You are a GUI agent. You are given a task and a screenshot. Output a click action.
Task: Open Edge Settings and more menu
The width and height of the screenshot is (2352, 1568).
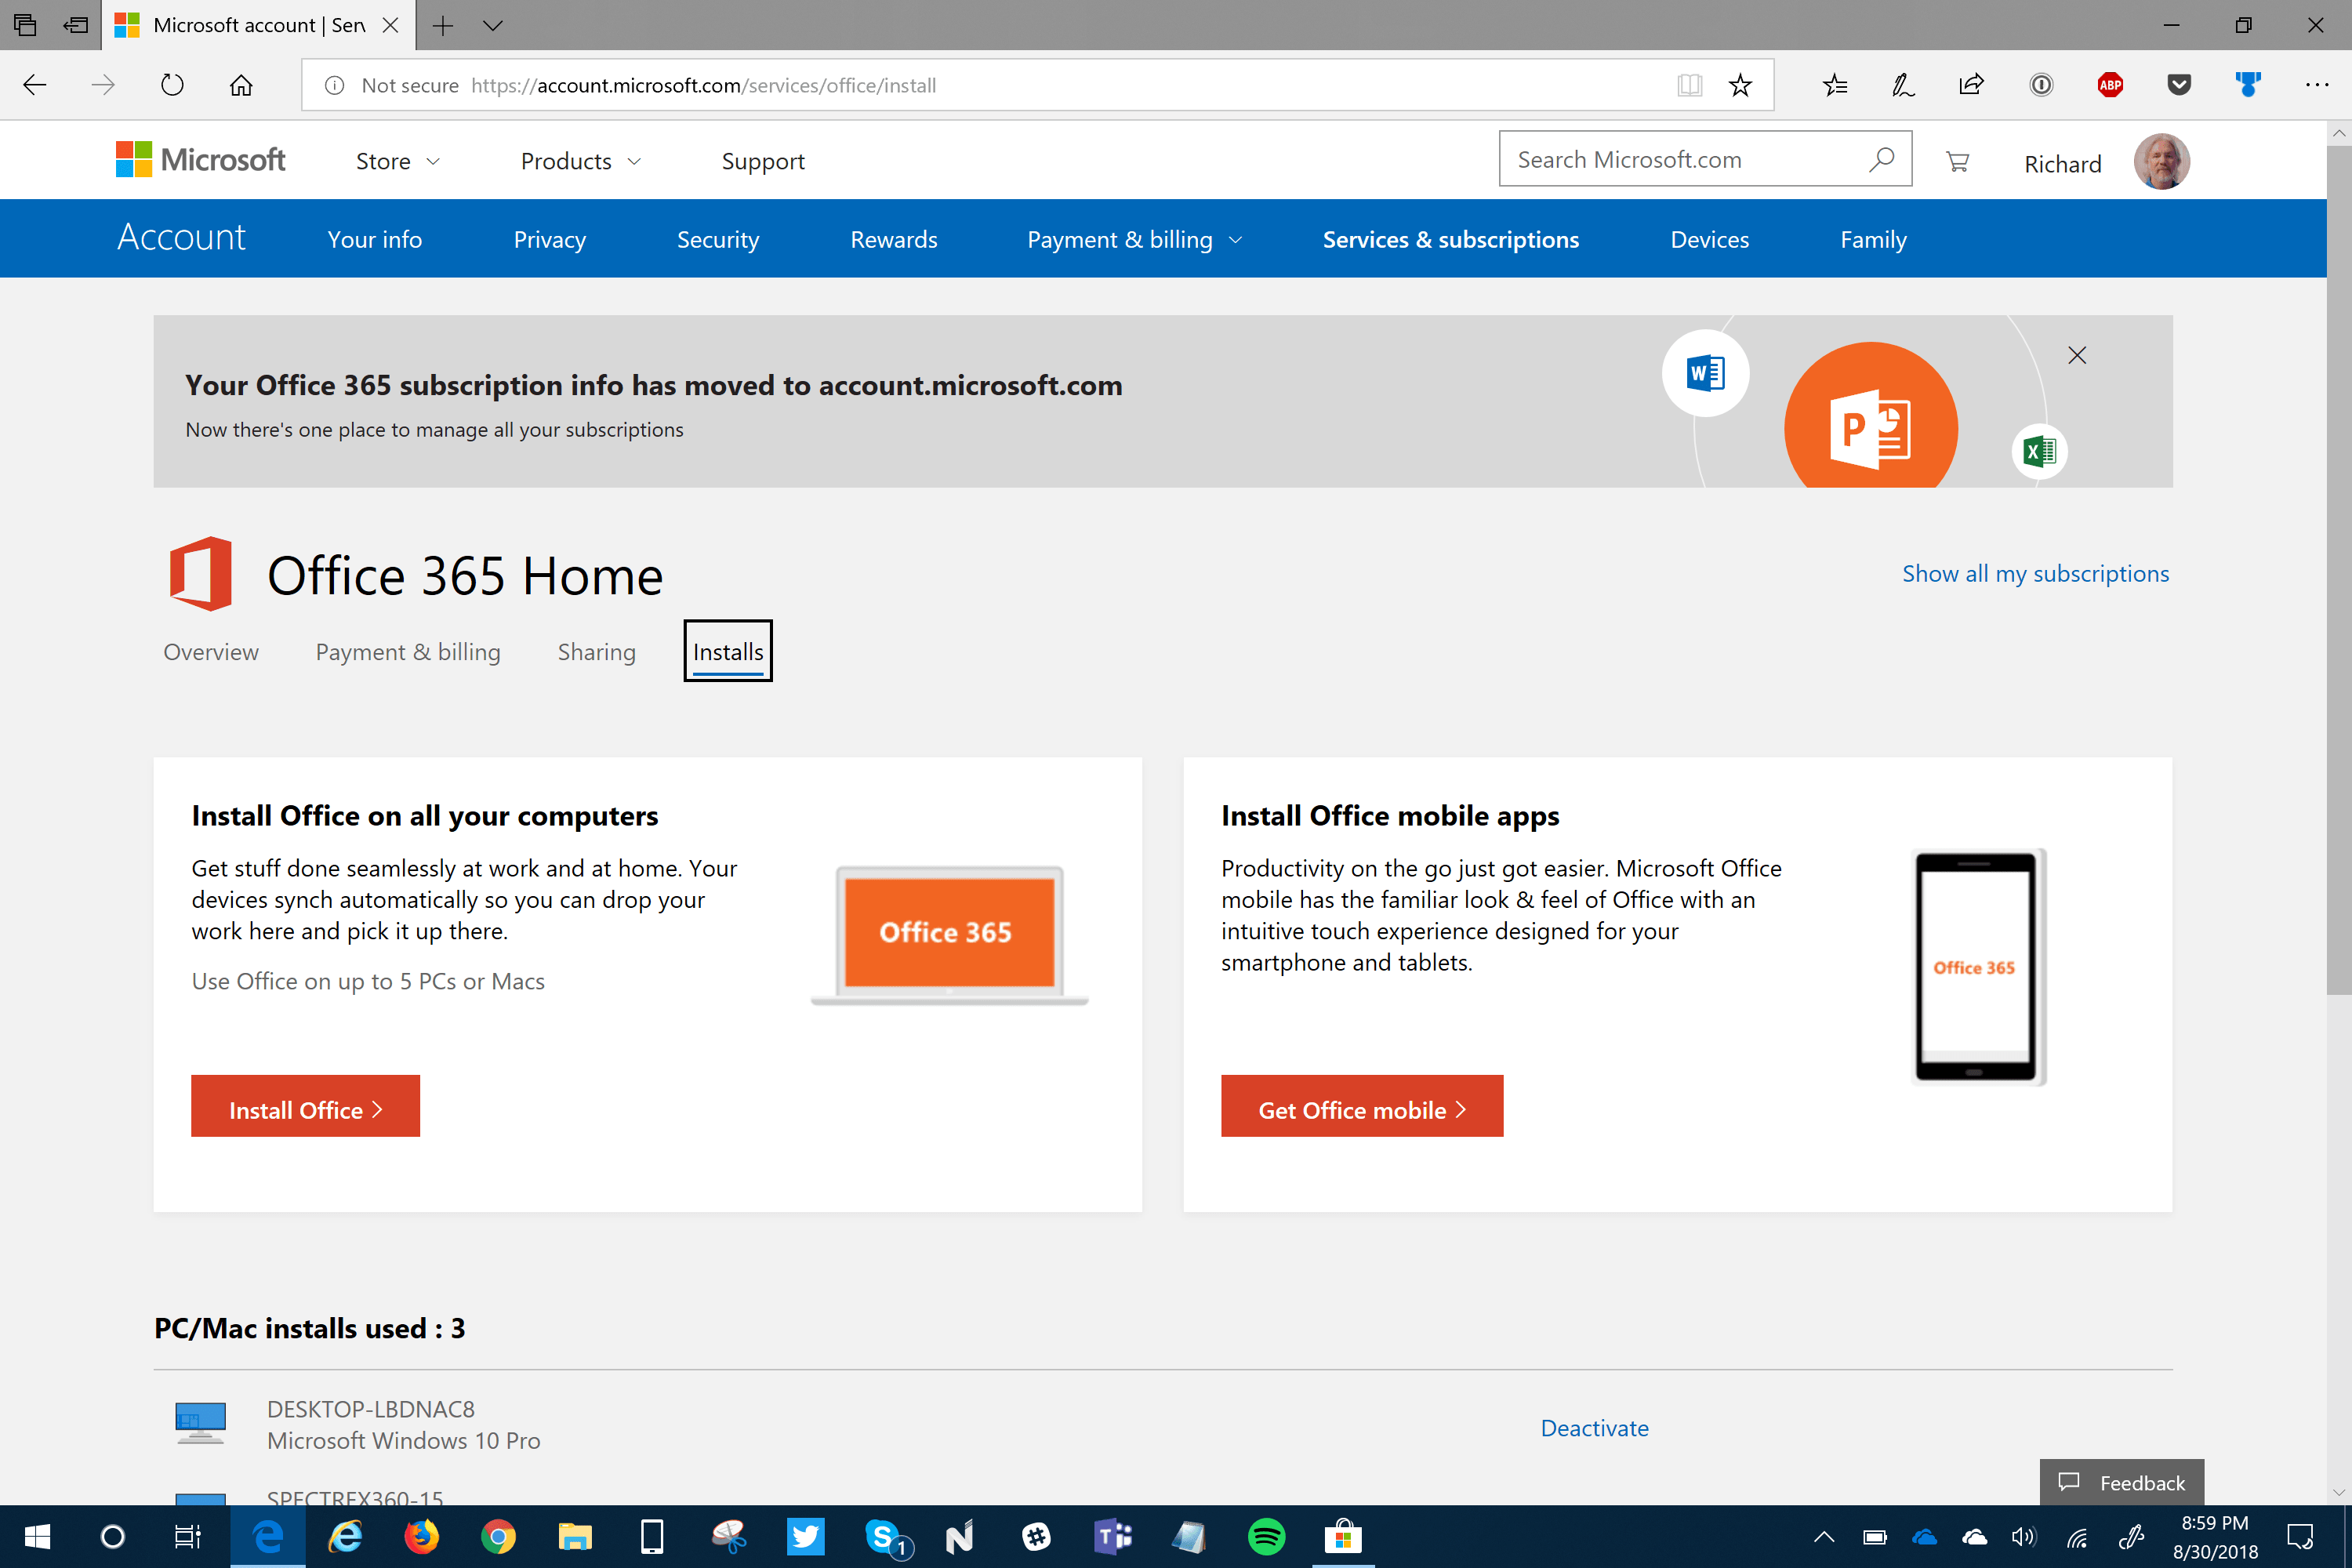pos(2317,85)
